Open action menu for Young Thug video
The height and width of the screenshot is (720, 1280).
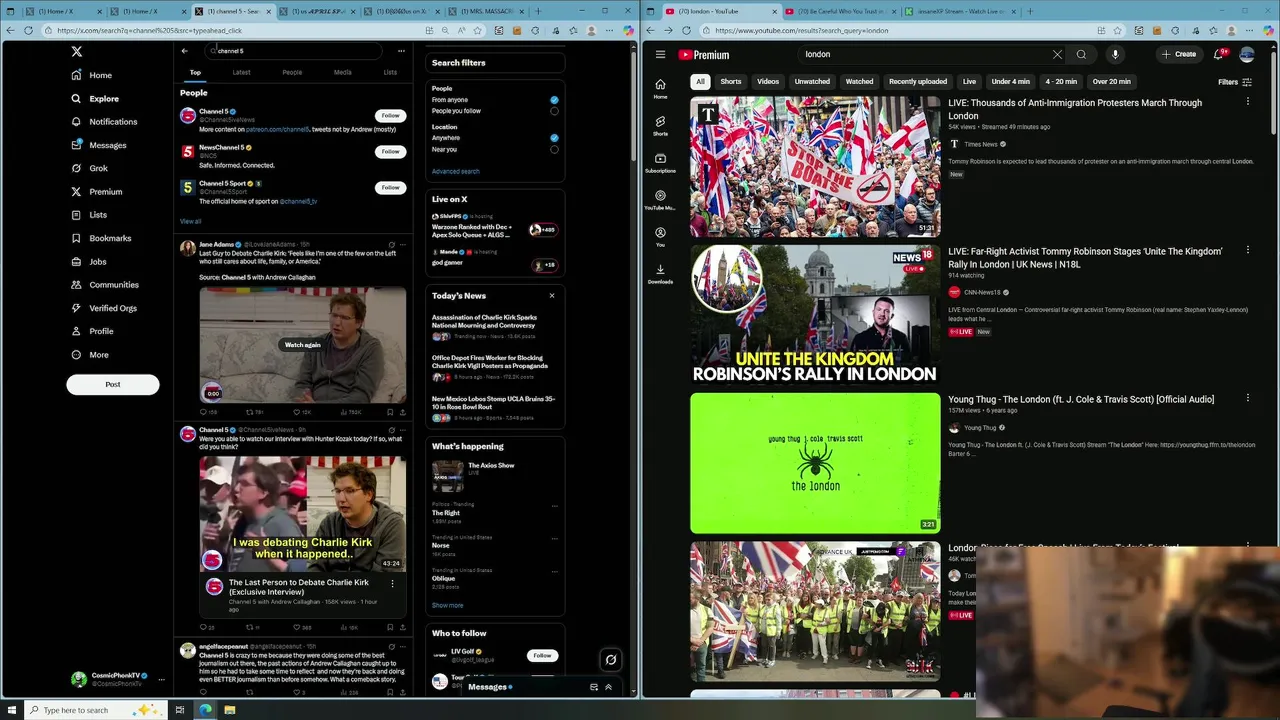(1247, 398)
